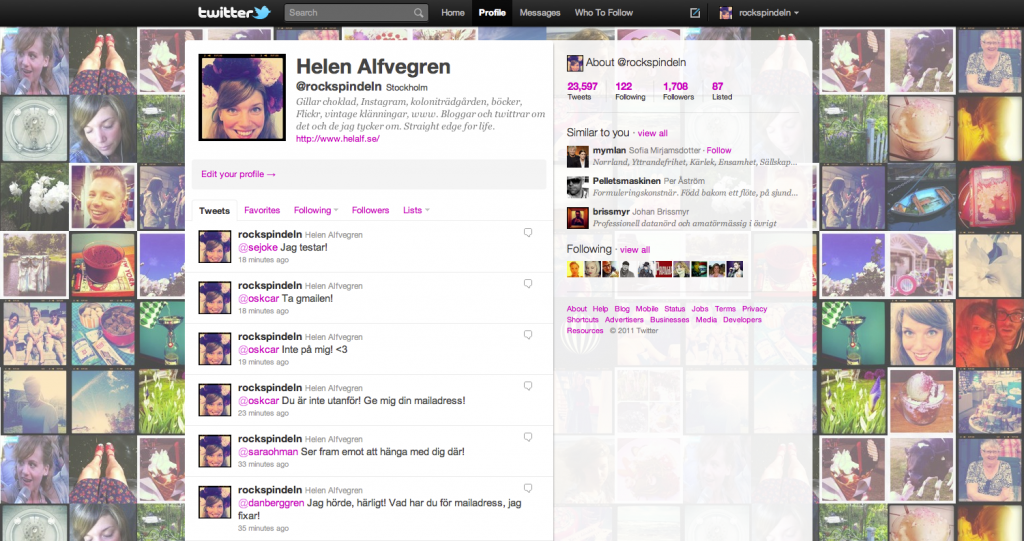Switch to the Followers tab
Image resolution: width=1024 pixels, height=541 pixels.
[370, 210]
